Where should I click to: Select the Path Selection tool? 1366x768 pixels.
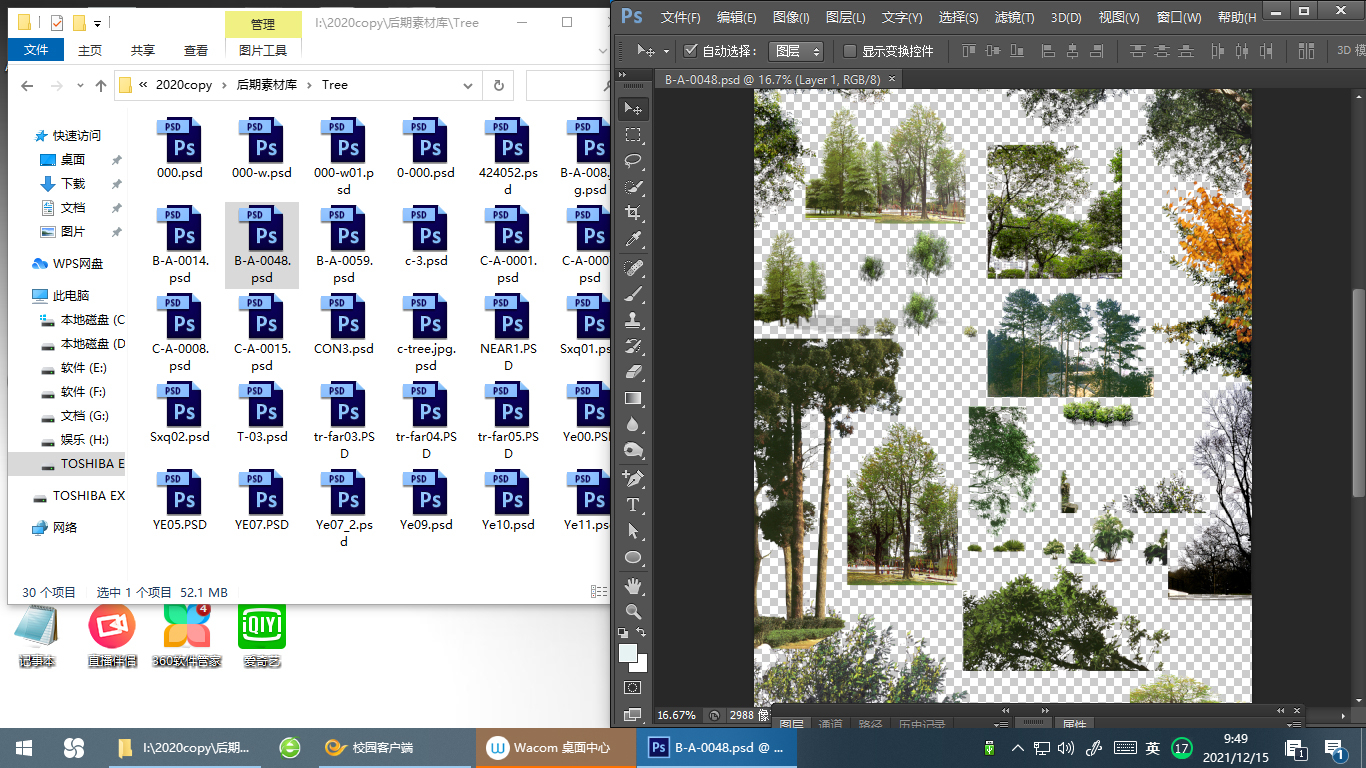tap(633, 531)
